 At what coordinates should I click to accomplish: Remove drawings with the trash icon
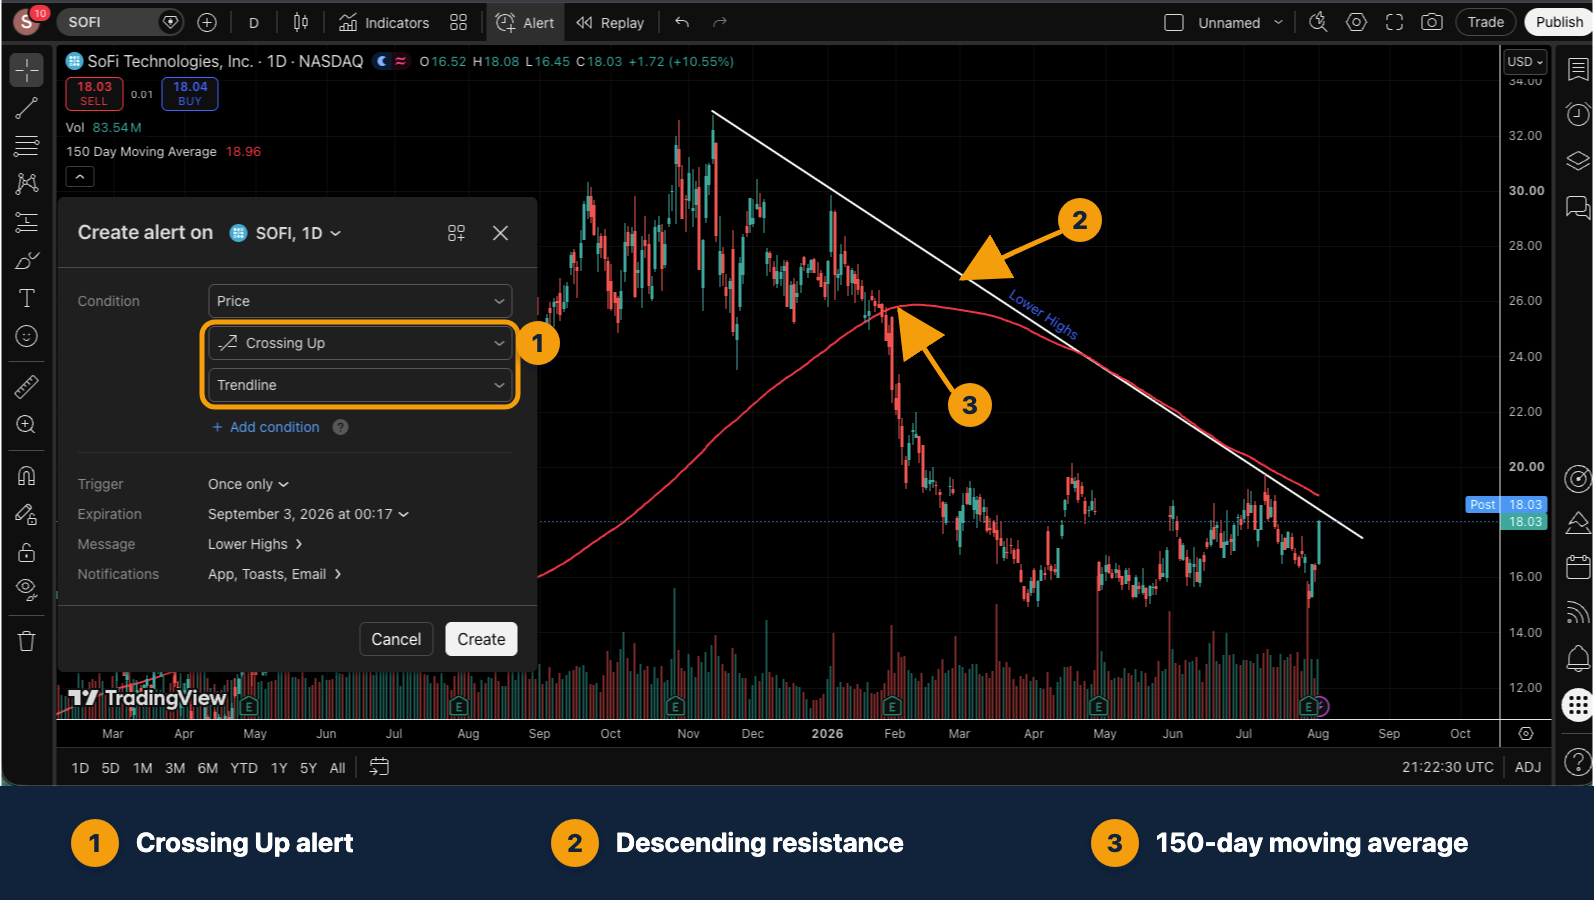click(x=26, y=641)
